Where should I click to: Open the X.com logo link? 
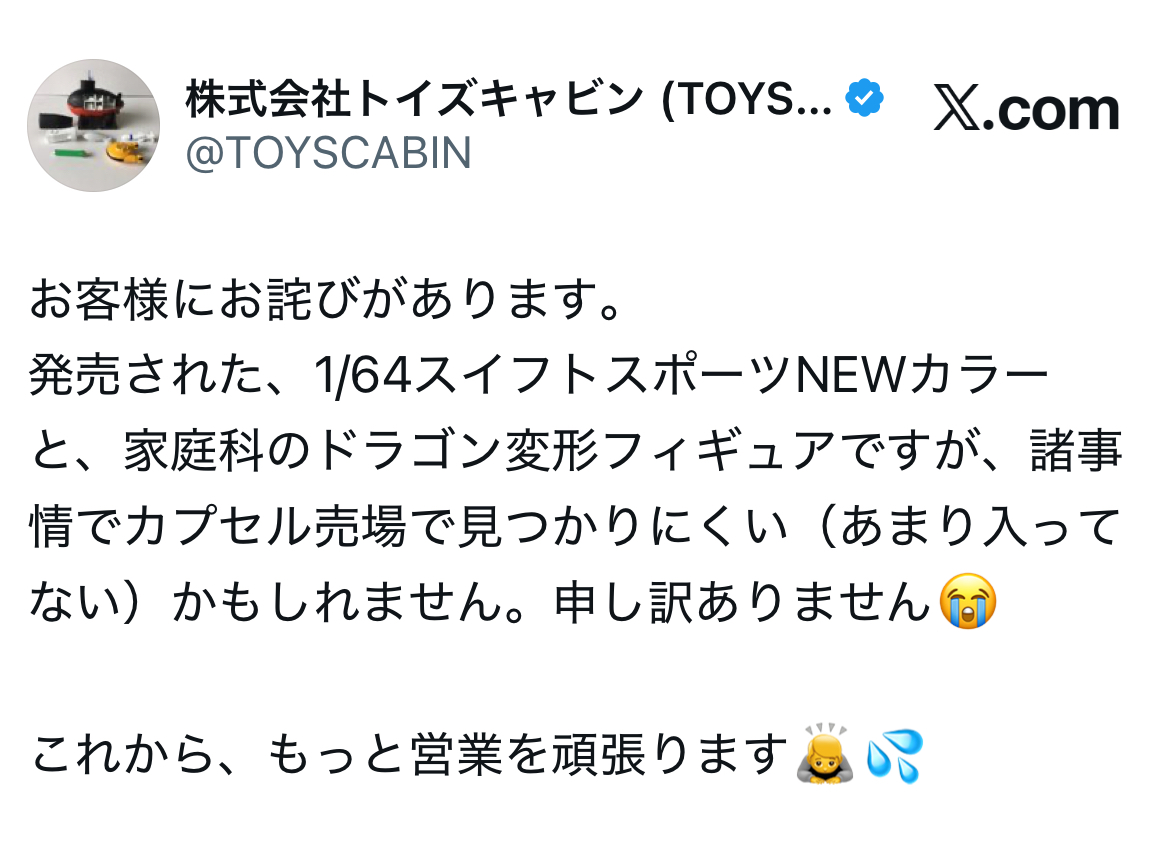tap(1027, 110)
